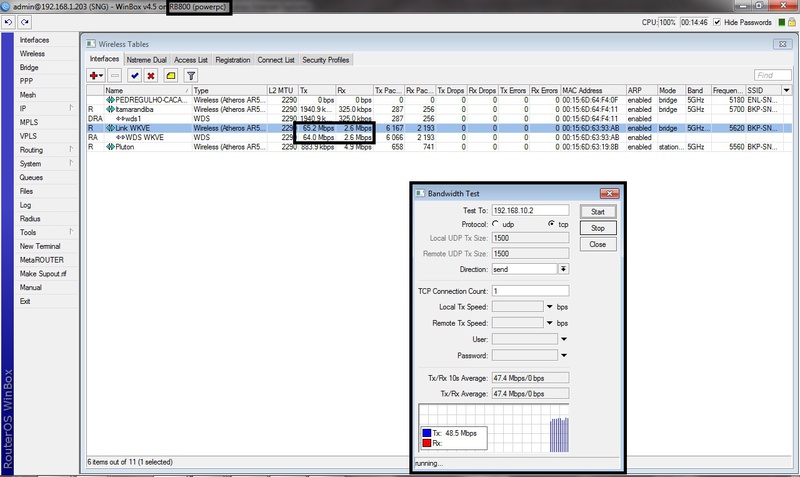800x477 pixels.
Task: Open the Security Profiles tab
Action: point(326,59)
